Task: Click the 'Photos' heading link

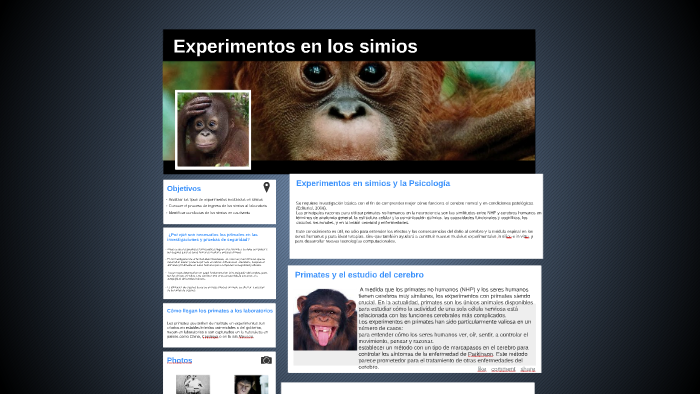Action: click(179, 360)
